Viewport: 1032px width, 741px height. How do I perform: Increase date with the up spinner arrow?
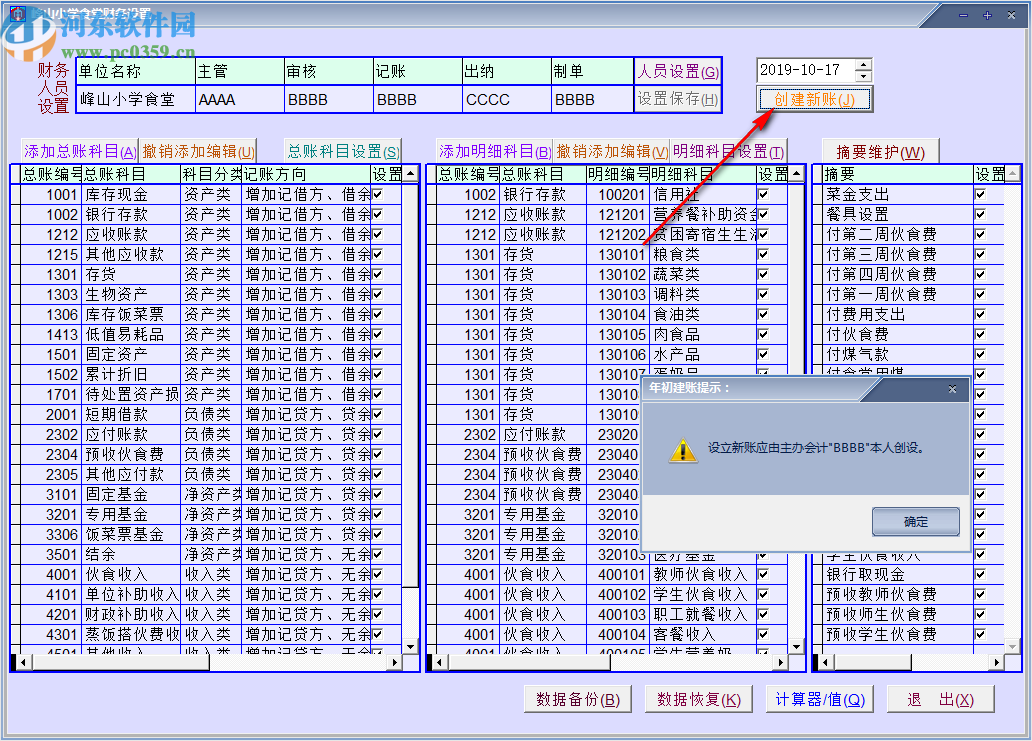tap(864, 65)
